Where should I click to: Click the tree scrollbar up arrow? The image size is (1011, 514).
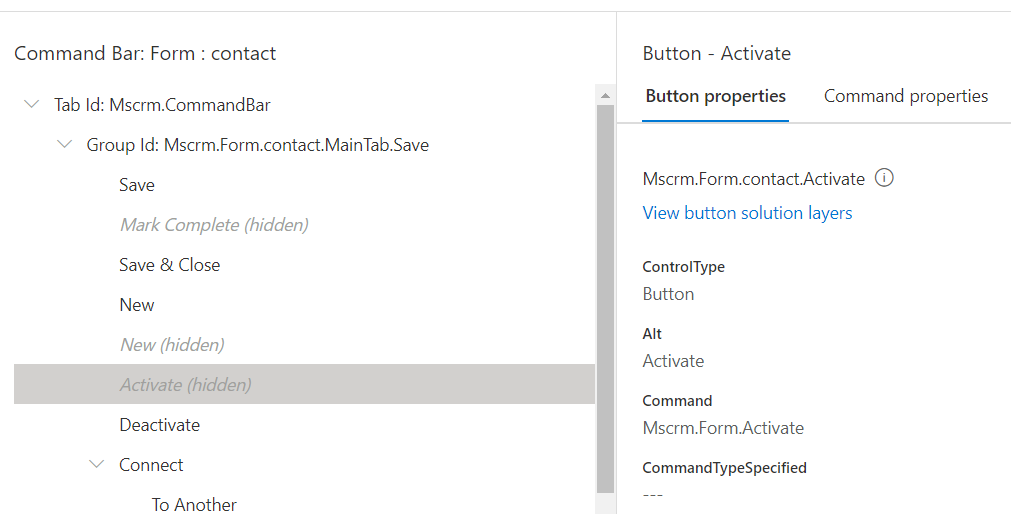(605, 95)
